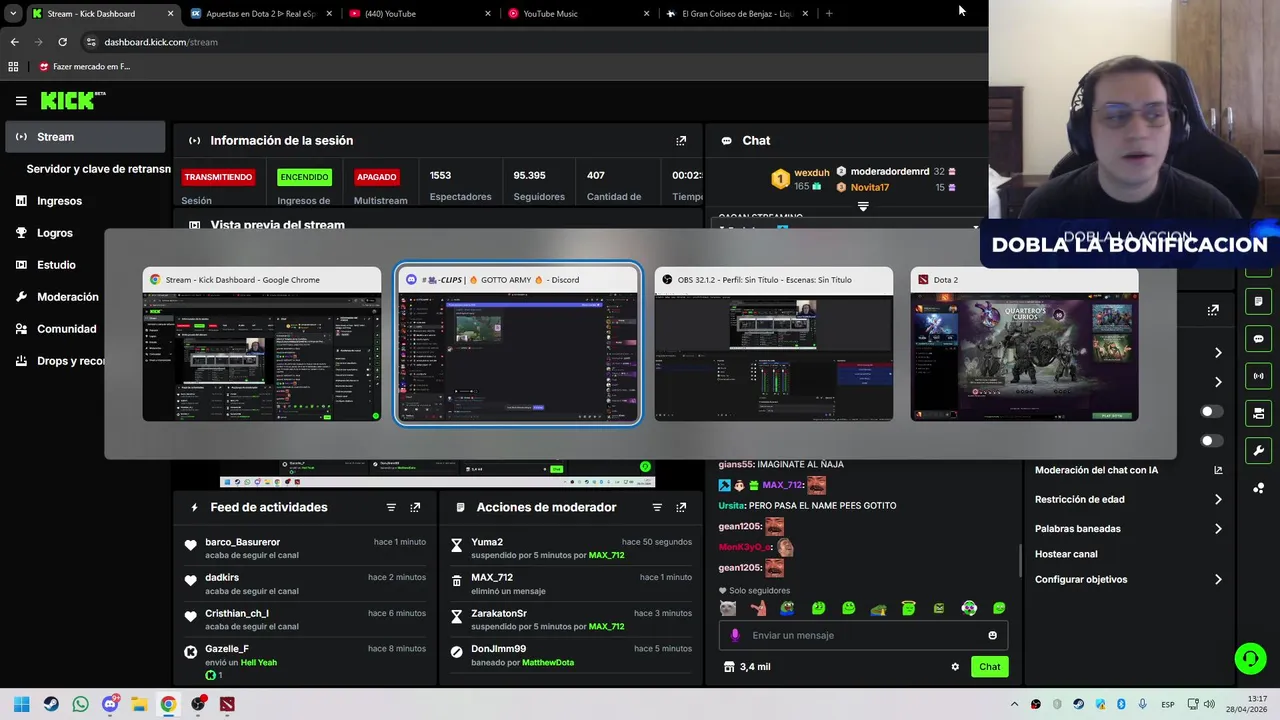Toggle the upper switch in moderation panel
This screenshot has height=720, width=1280.
click(1211, 412)
